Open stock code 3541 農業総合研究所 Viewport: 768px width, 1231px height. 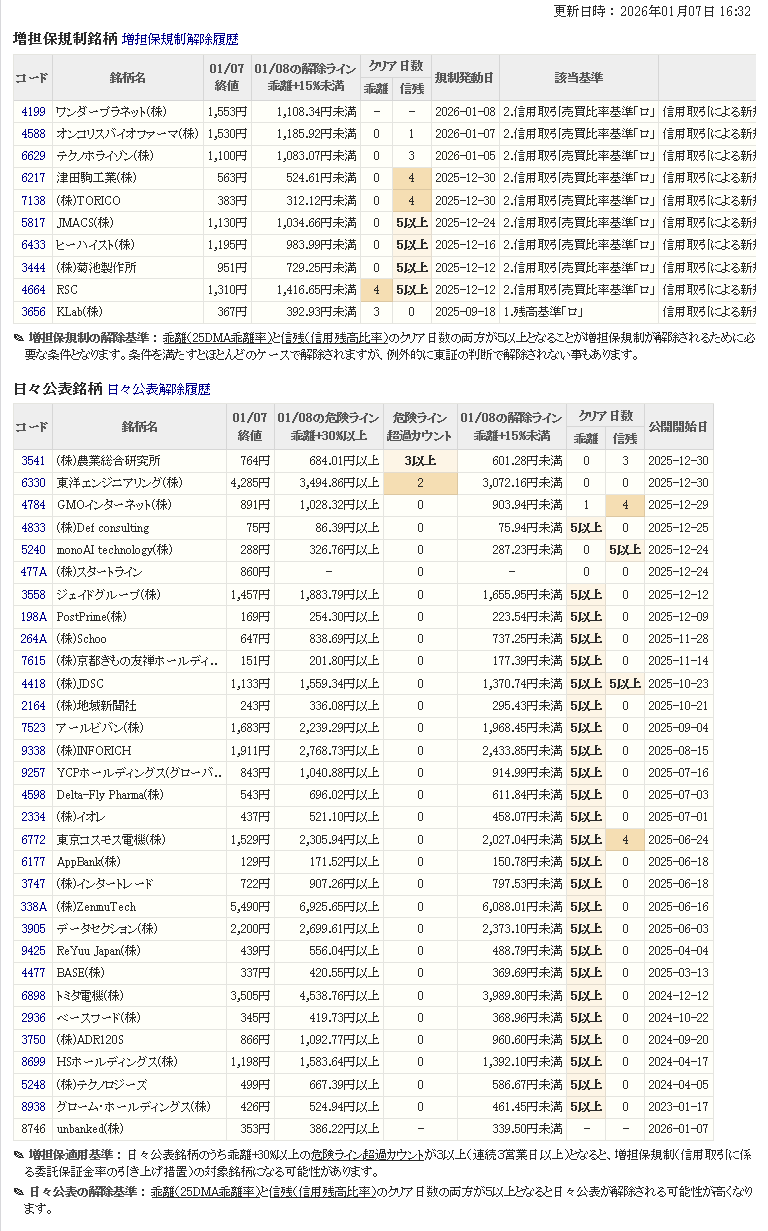[33, 461]
